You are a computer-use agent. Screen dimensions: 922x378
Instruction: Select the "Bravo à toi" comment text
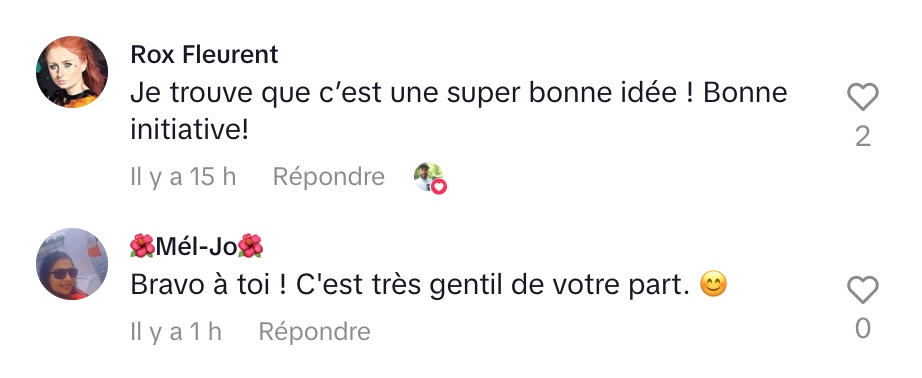click(x=200, y=285)
